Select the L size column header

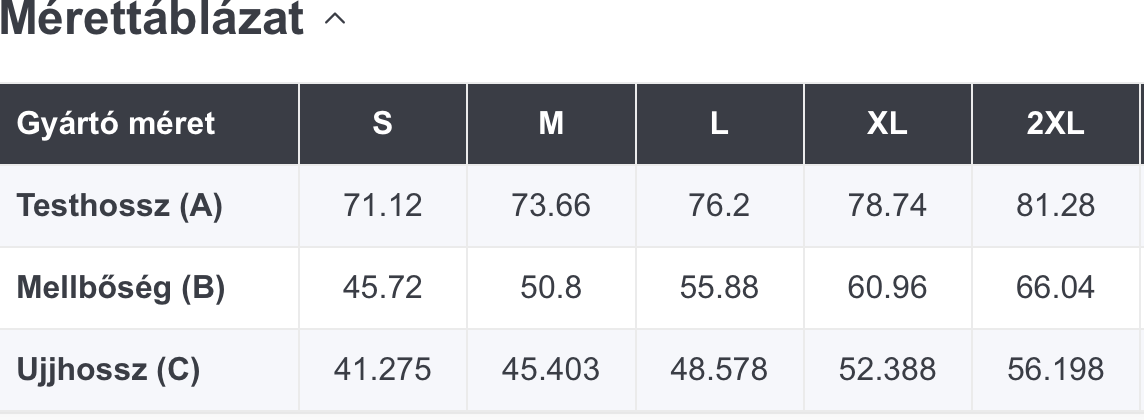pos(719,124)
